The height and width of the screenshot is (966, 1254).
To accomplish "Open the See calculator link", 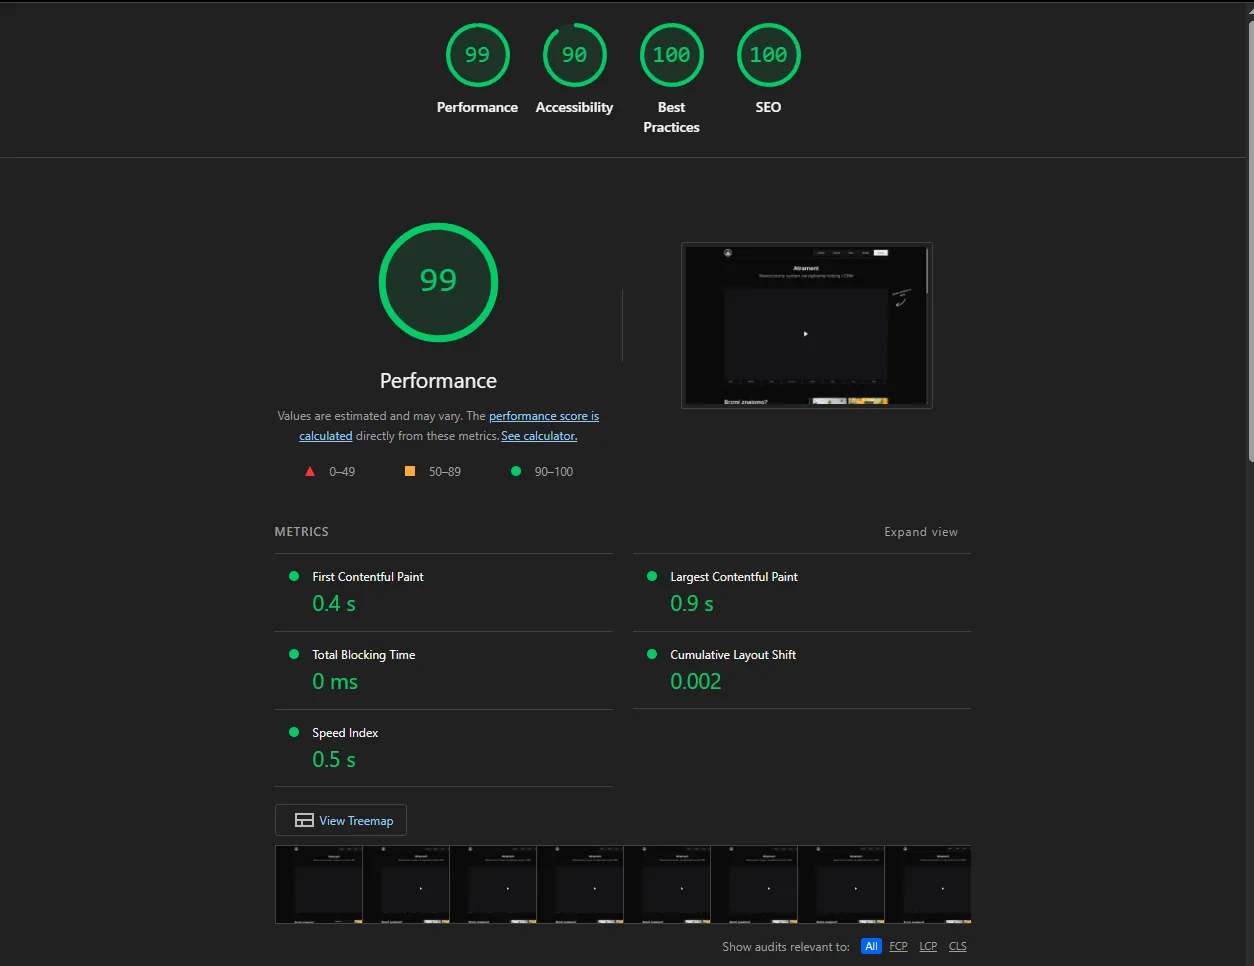I will 539,436.
